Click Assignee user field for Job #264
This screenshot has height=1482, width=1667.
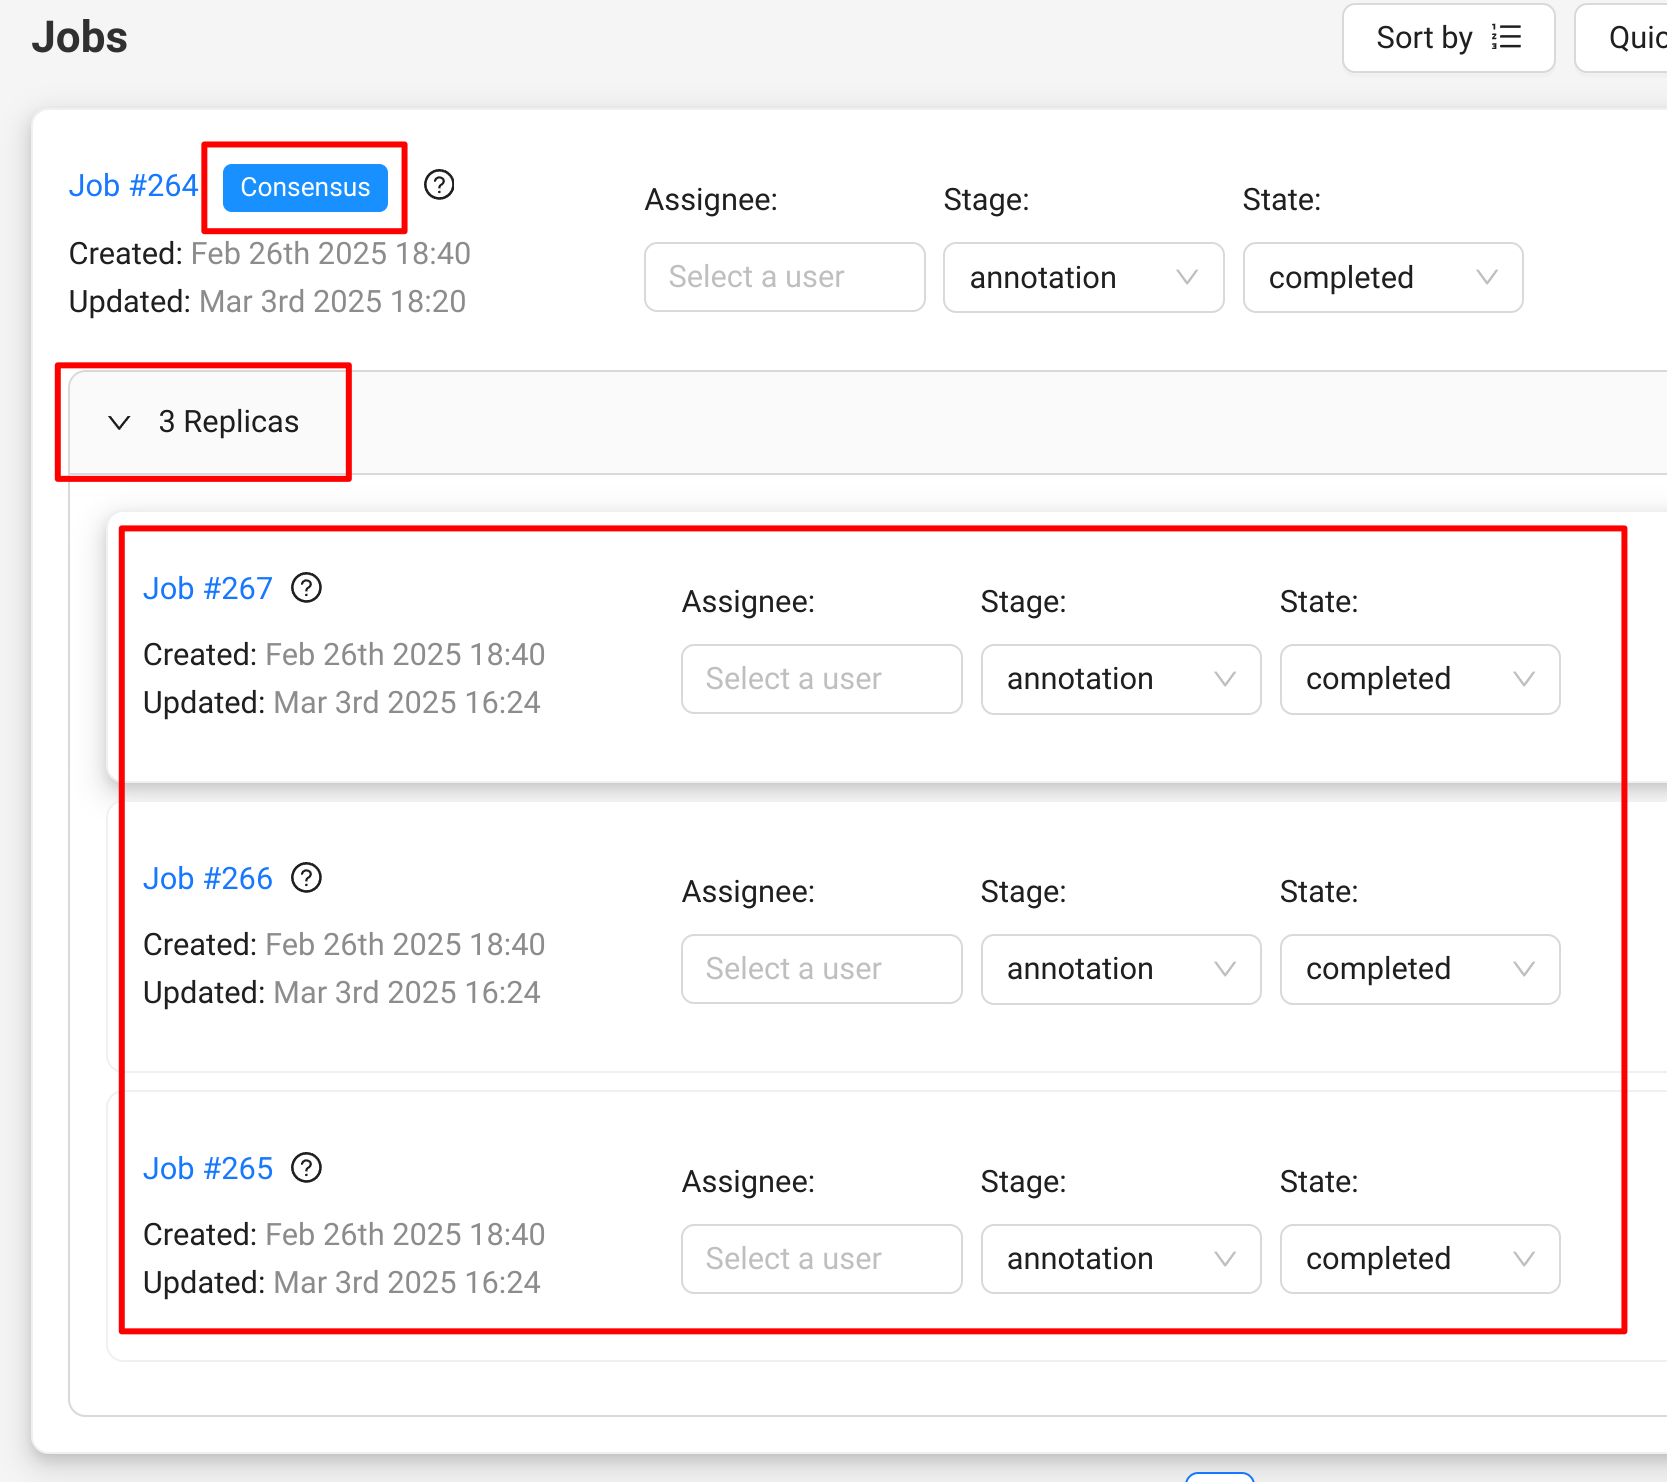[784, 278]
